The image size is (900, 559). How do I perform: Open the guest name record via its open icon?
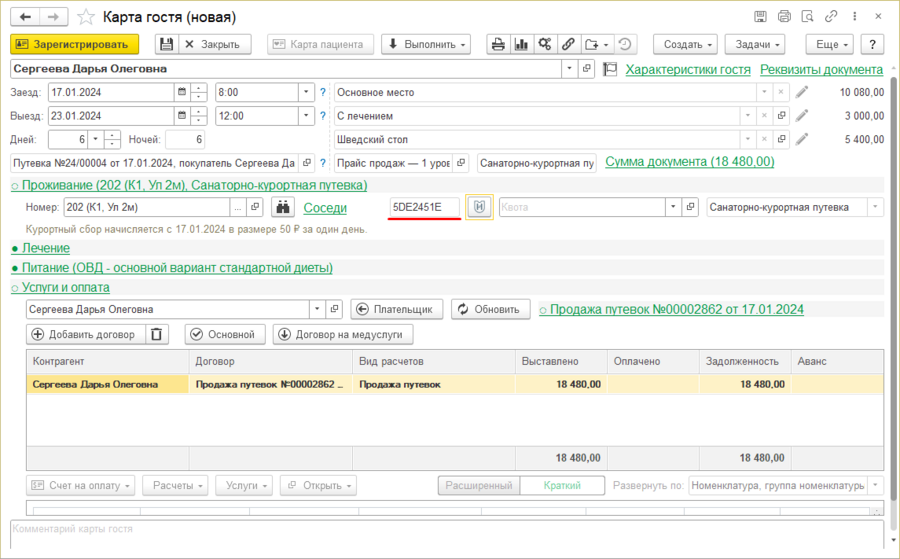pos(586,68)
